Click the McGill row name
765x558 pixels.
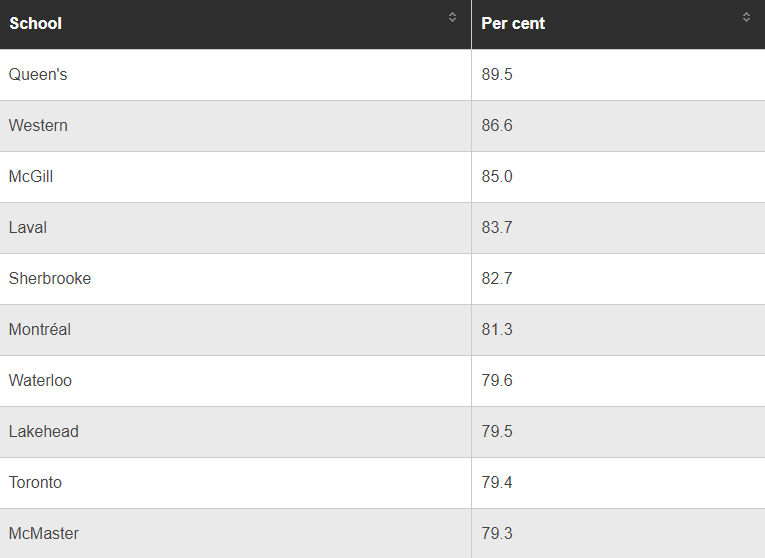tap(31, 177)
